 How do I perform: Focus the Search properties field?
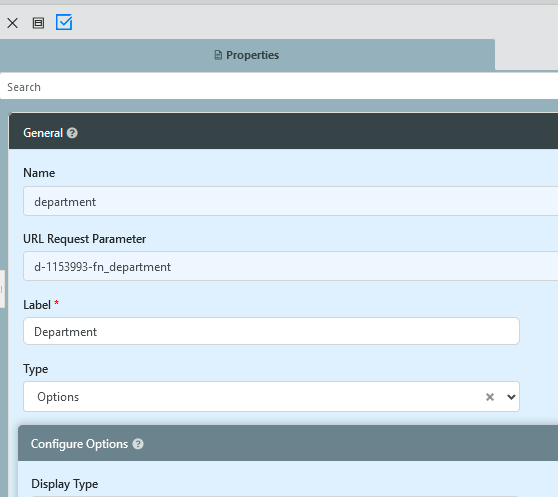279,87
